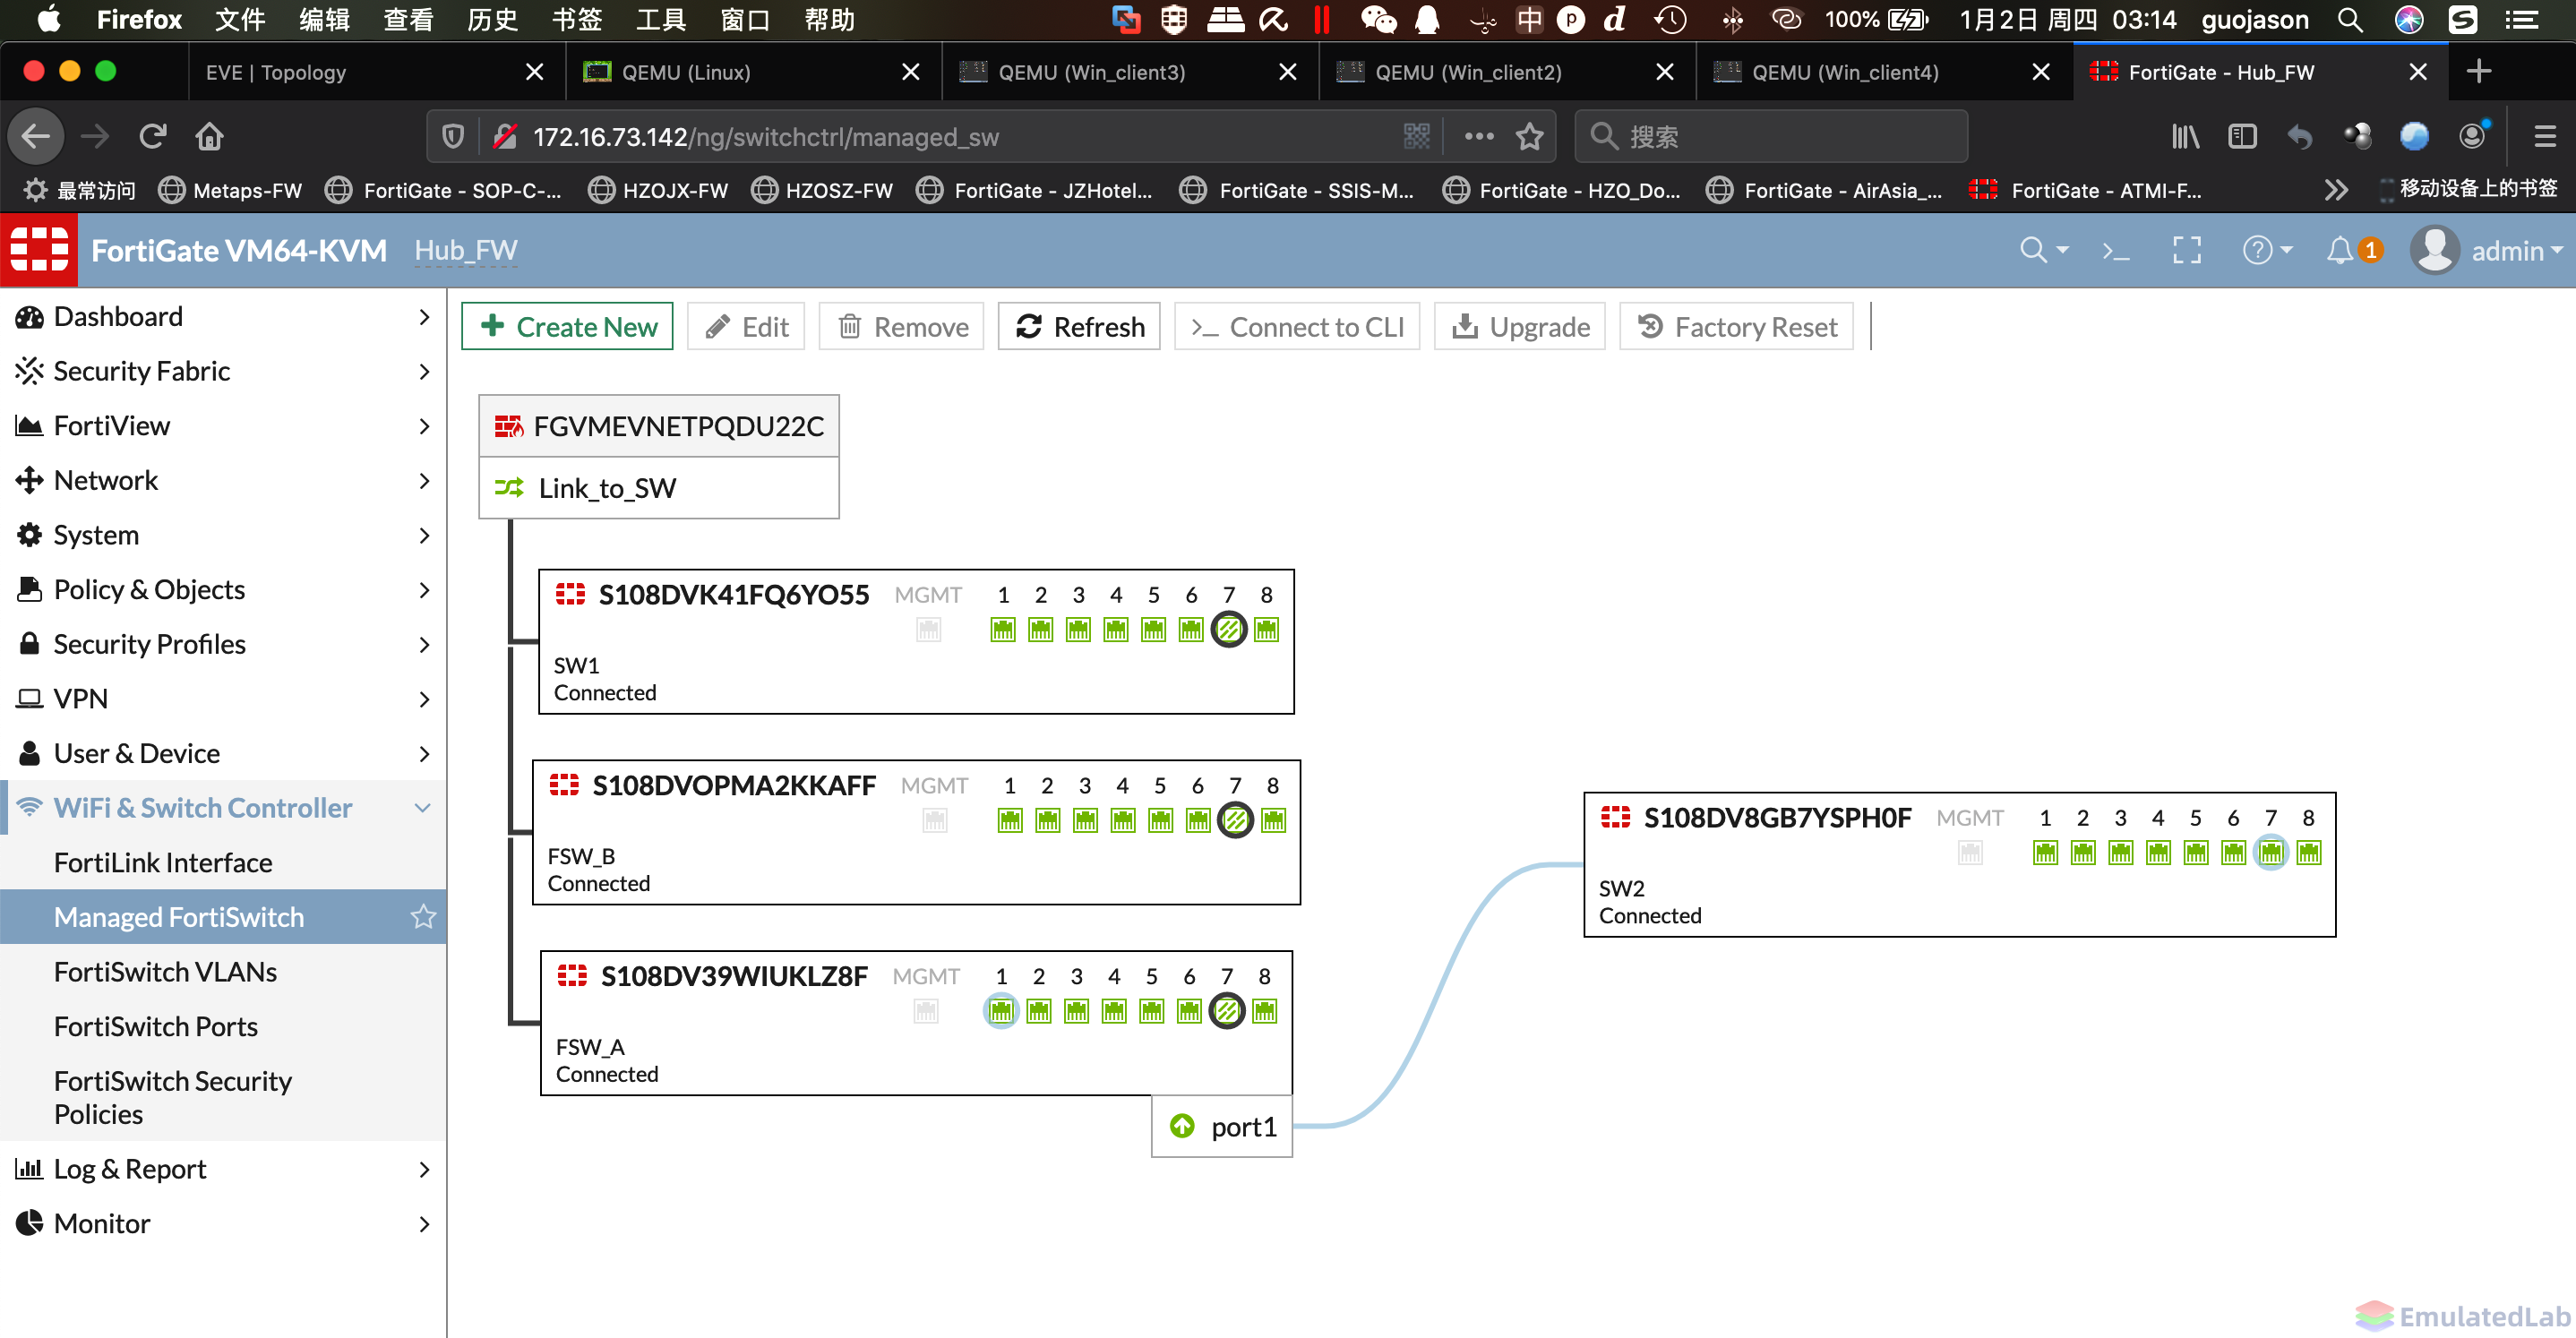Click the Firefox reload page icon

[152, 136]
